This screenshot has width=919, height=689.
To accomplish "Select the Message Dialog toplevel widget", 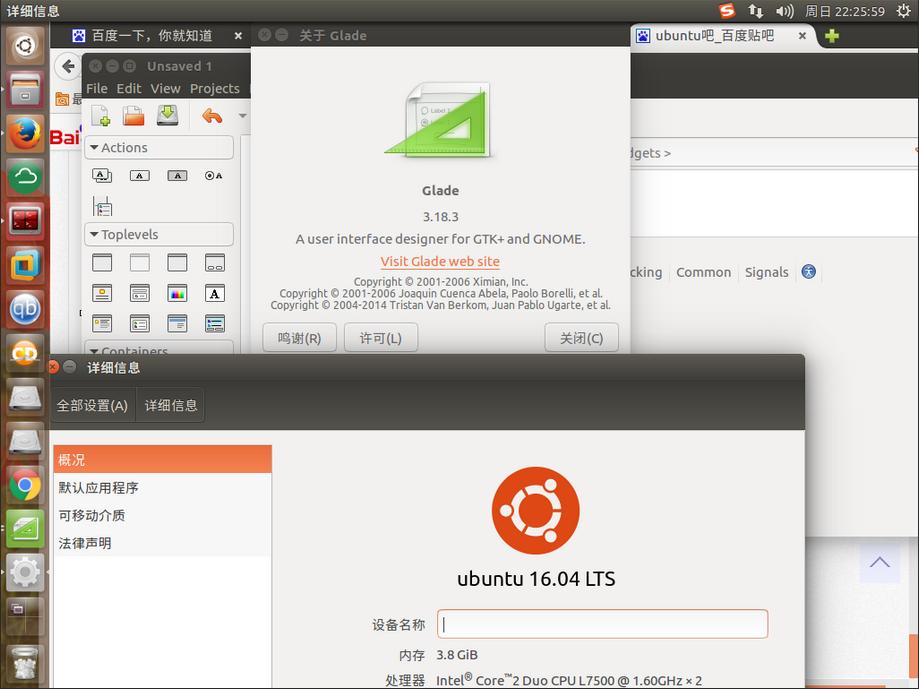I will (x=102, y=323).
